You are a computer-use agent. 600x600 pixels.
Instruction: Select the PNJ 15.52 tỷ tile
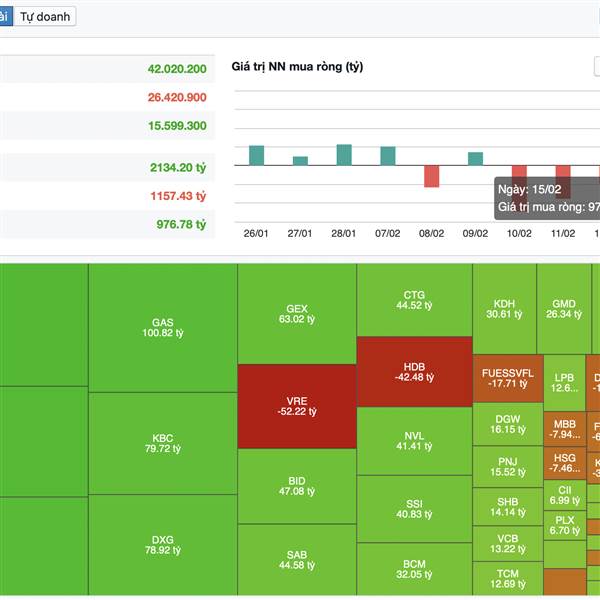(x=508, y=466)
